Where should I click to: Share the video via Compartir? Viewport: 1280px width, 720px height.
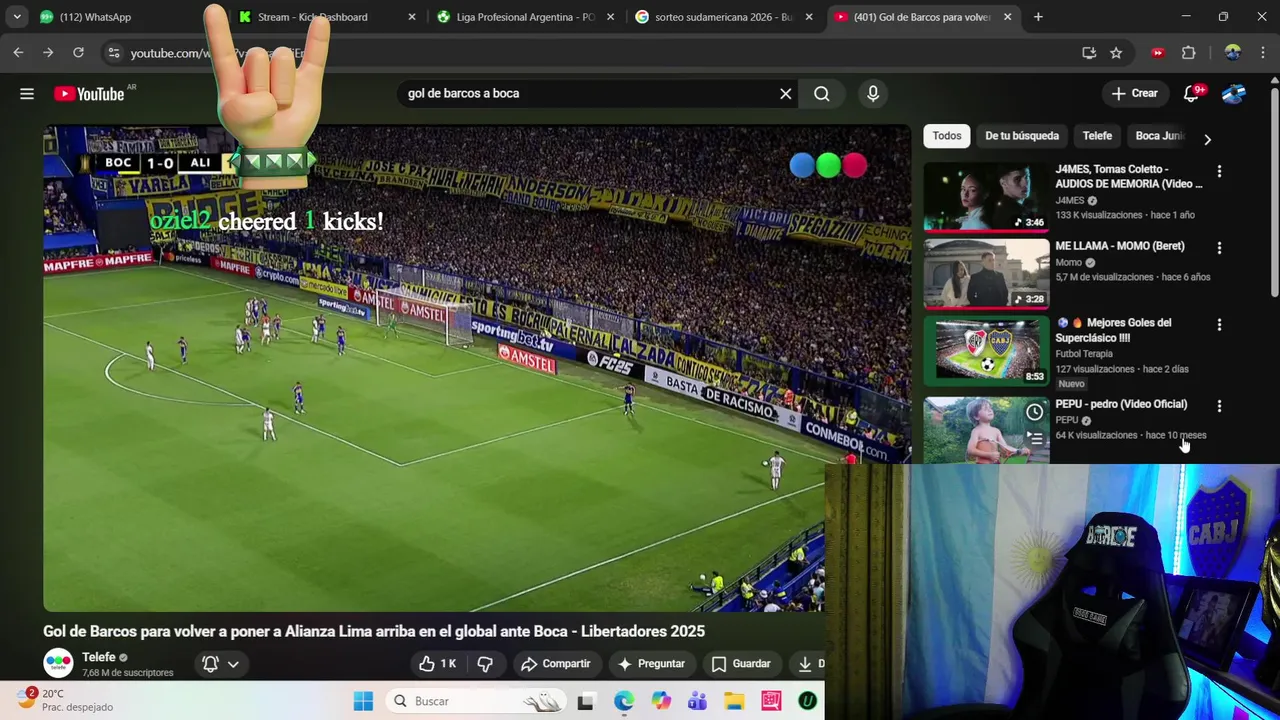[556, 664]
